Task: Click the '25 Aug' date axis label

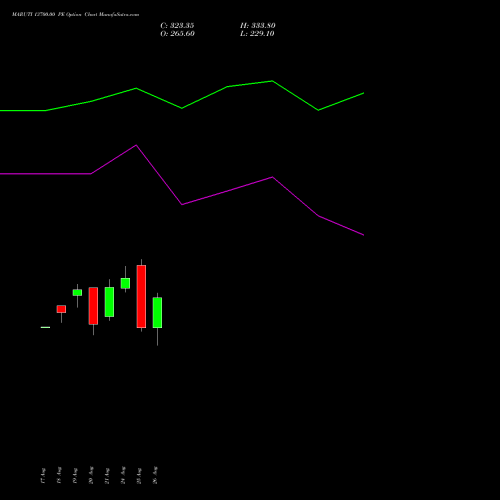Action: (139, 476)
